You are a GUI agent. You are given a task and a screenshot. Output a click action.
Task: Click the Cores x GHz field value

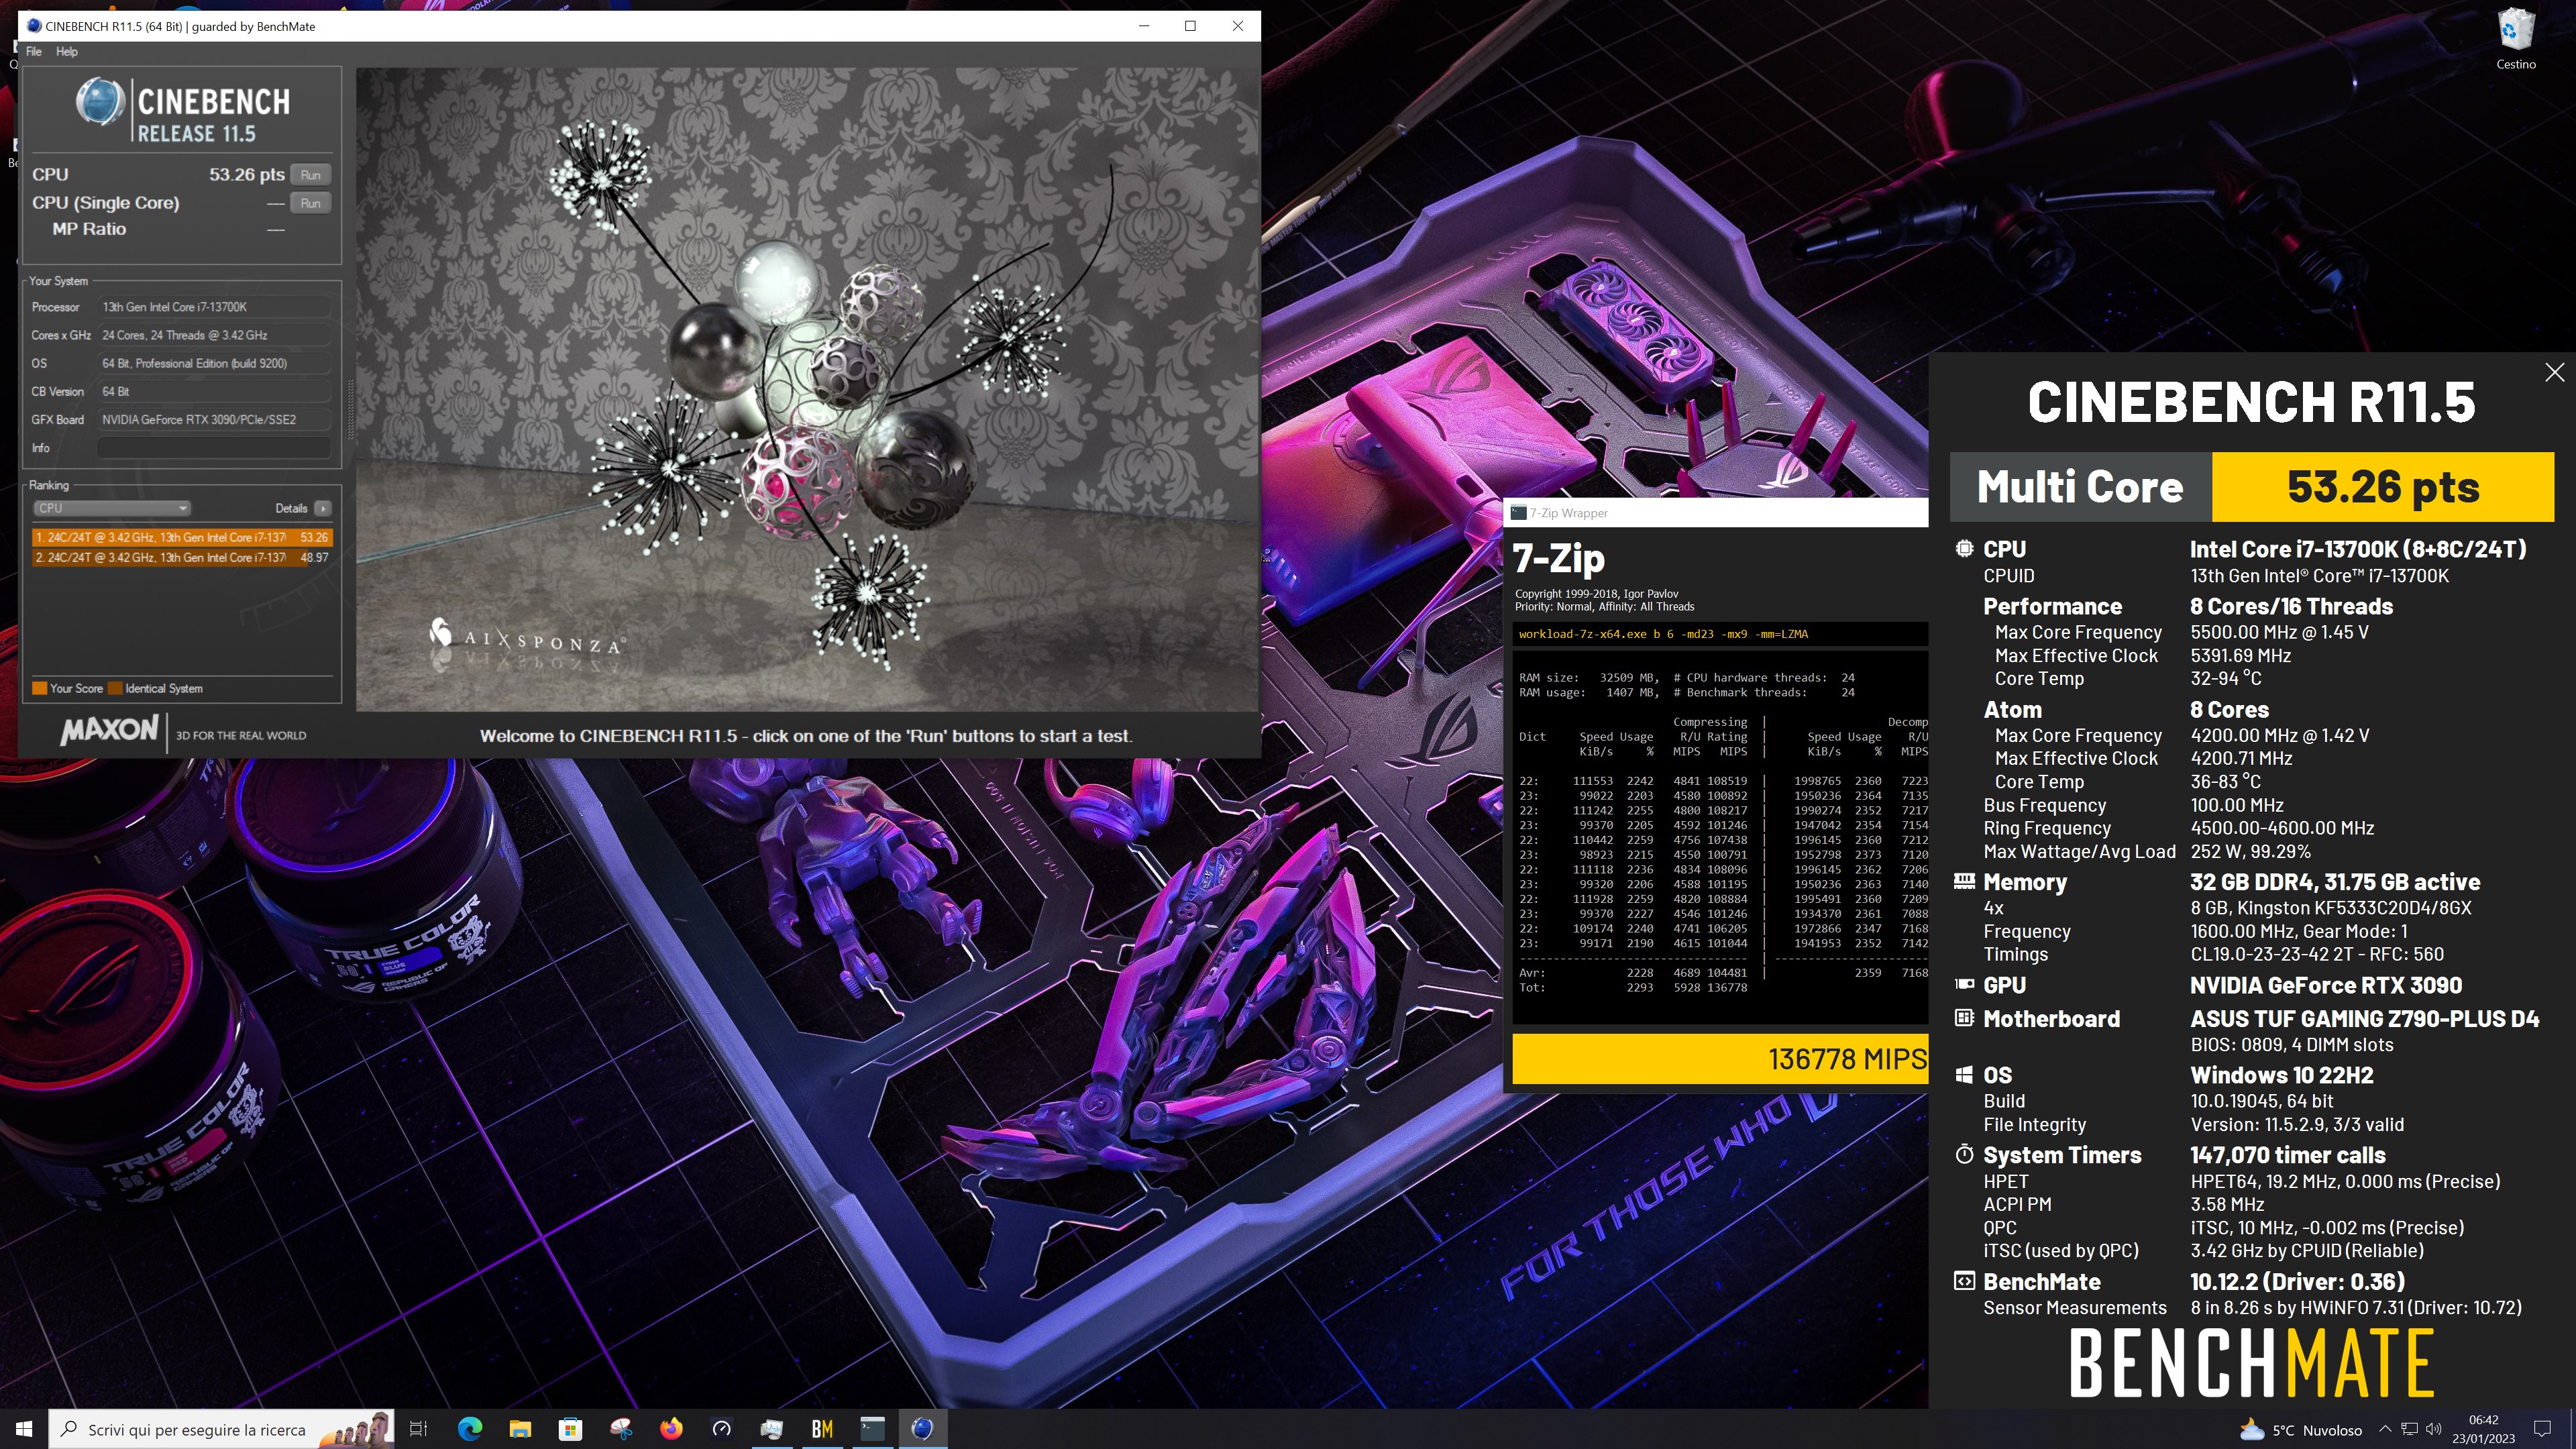pos(214,335)
